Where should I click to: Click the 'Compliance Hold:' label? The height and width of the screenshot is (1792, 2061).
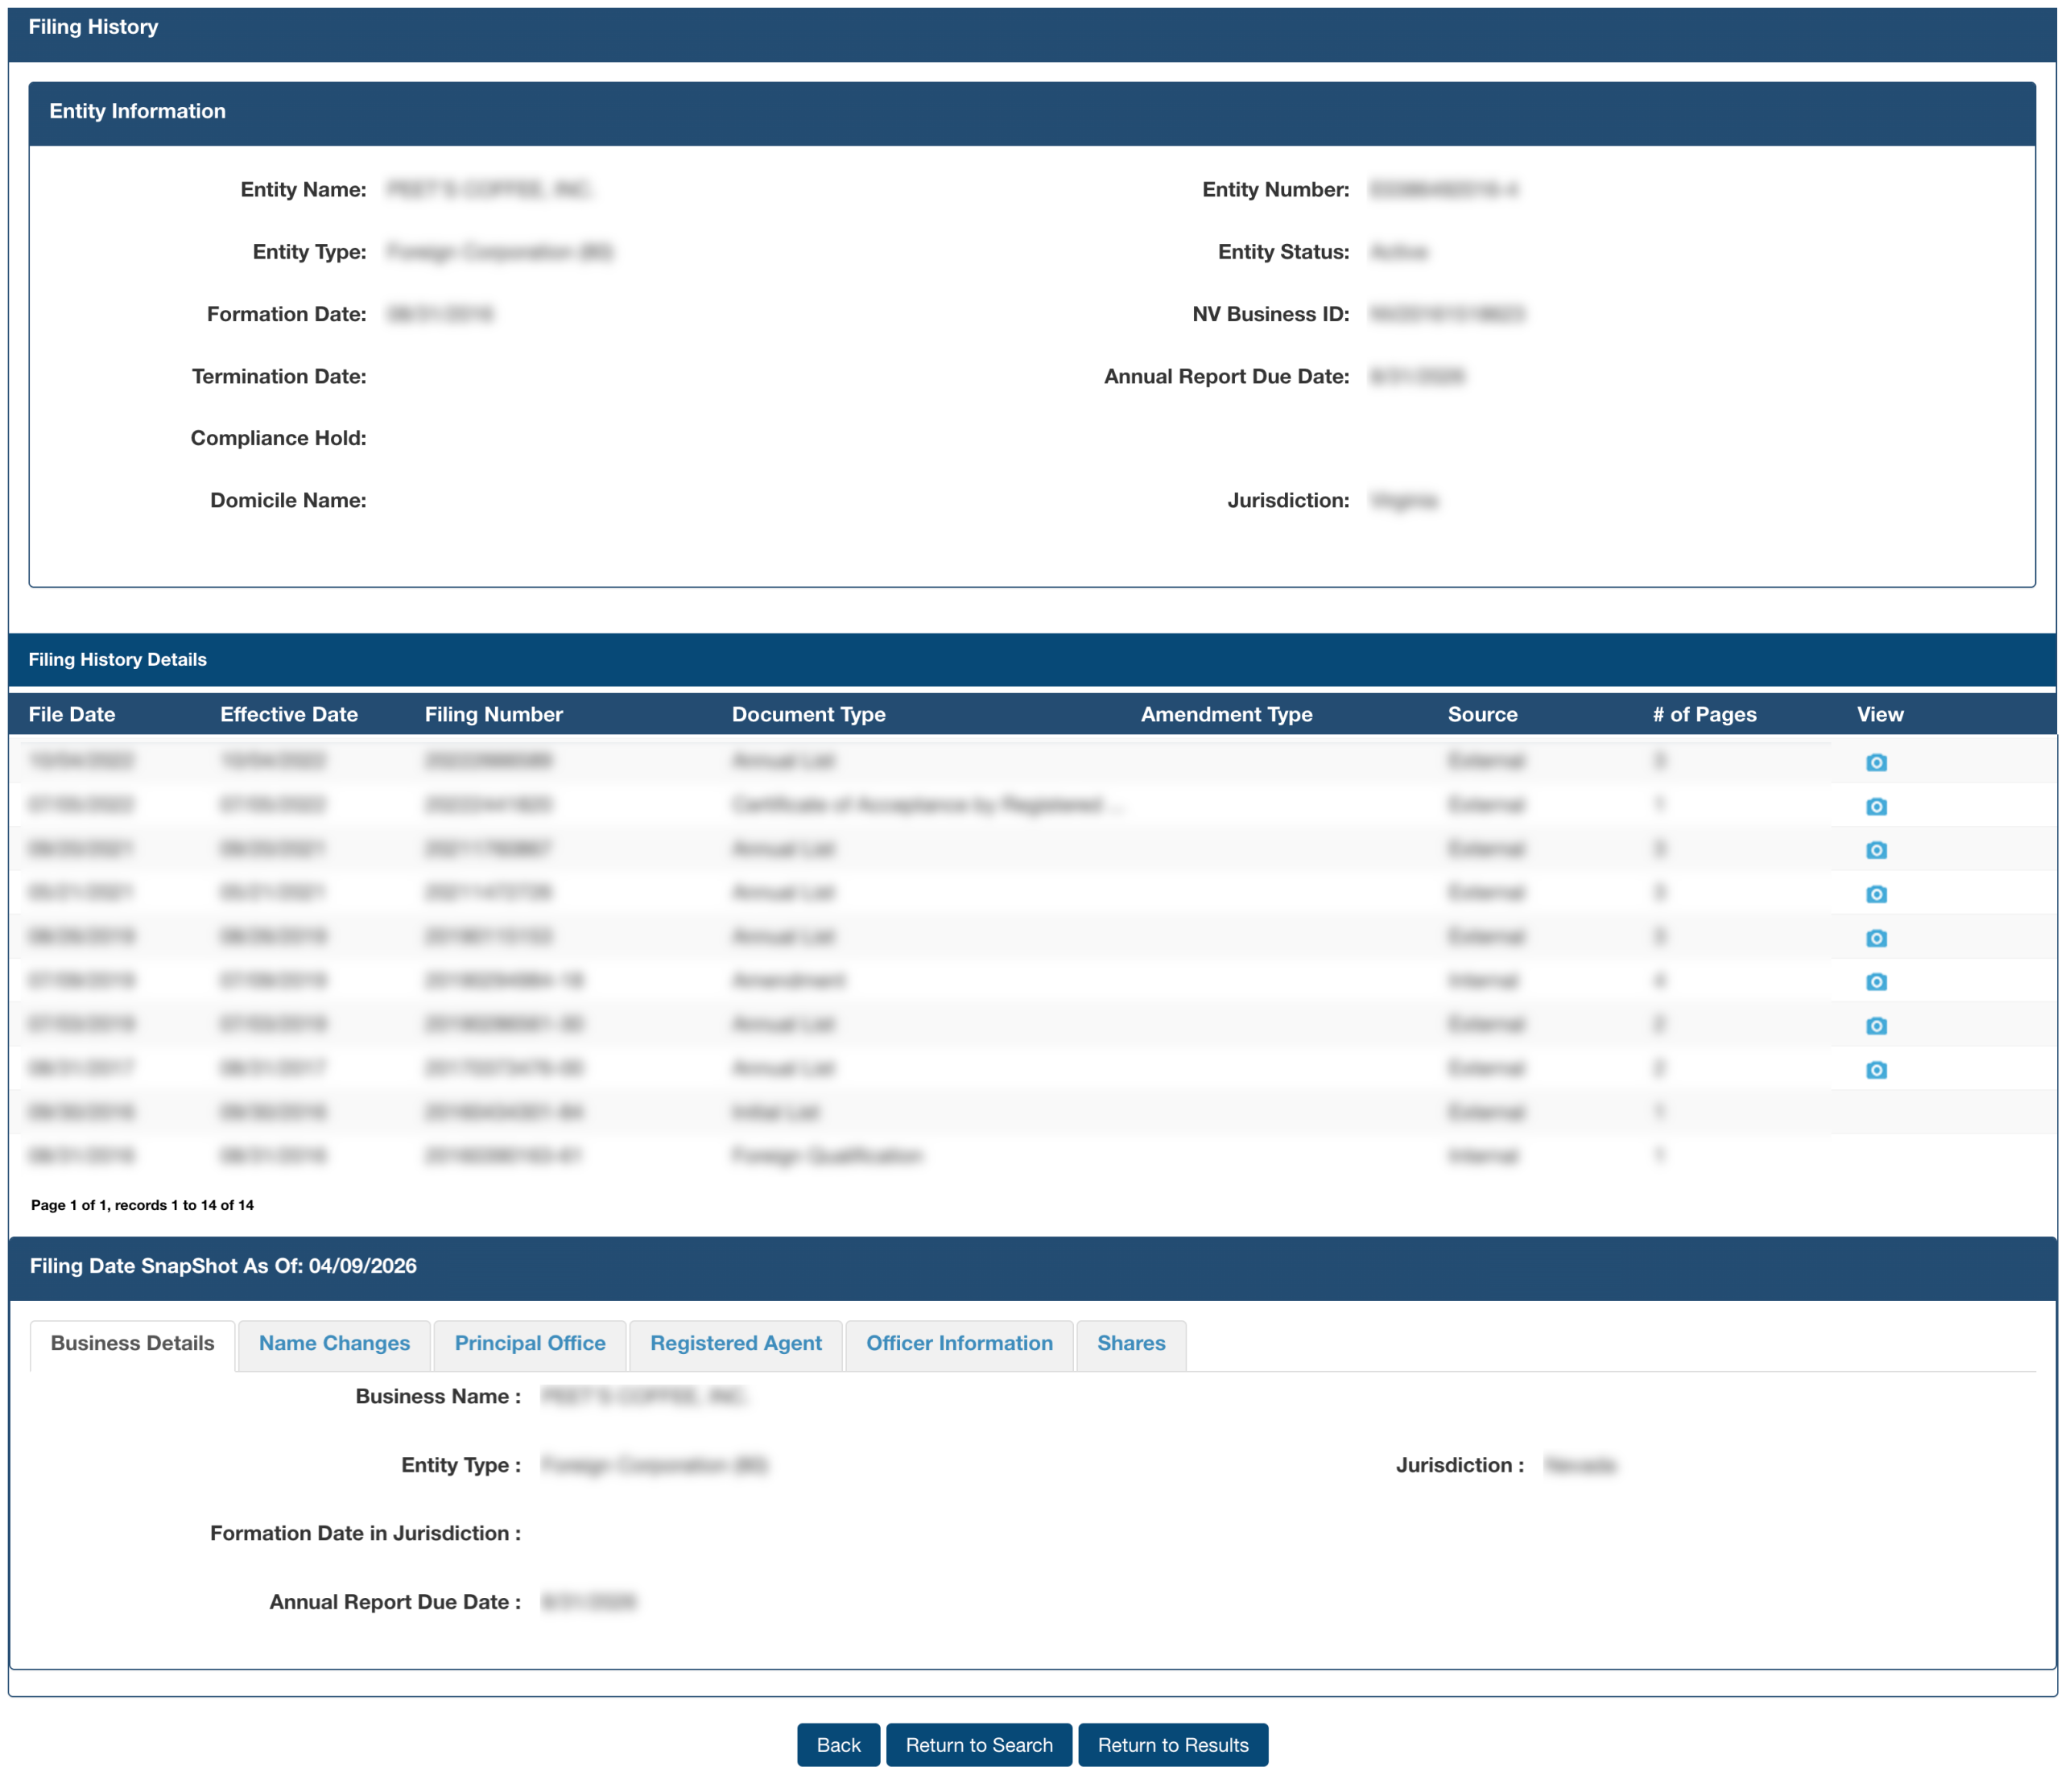click(x=278, y=438)
